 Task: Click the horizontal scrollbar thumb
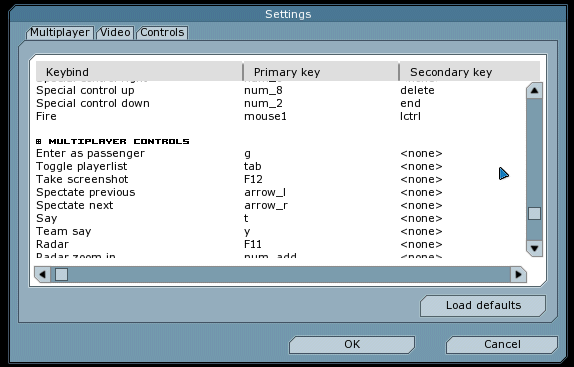(x=61, y=274)
